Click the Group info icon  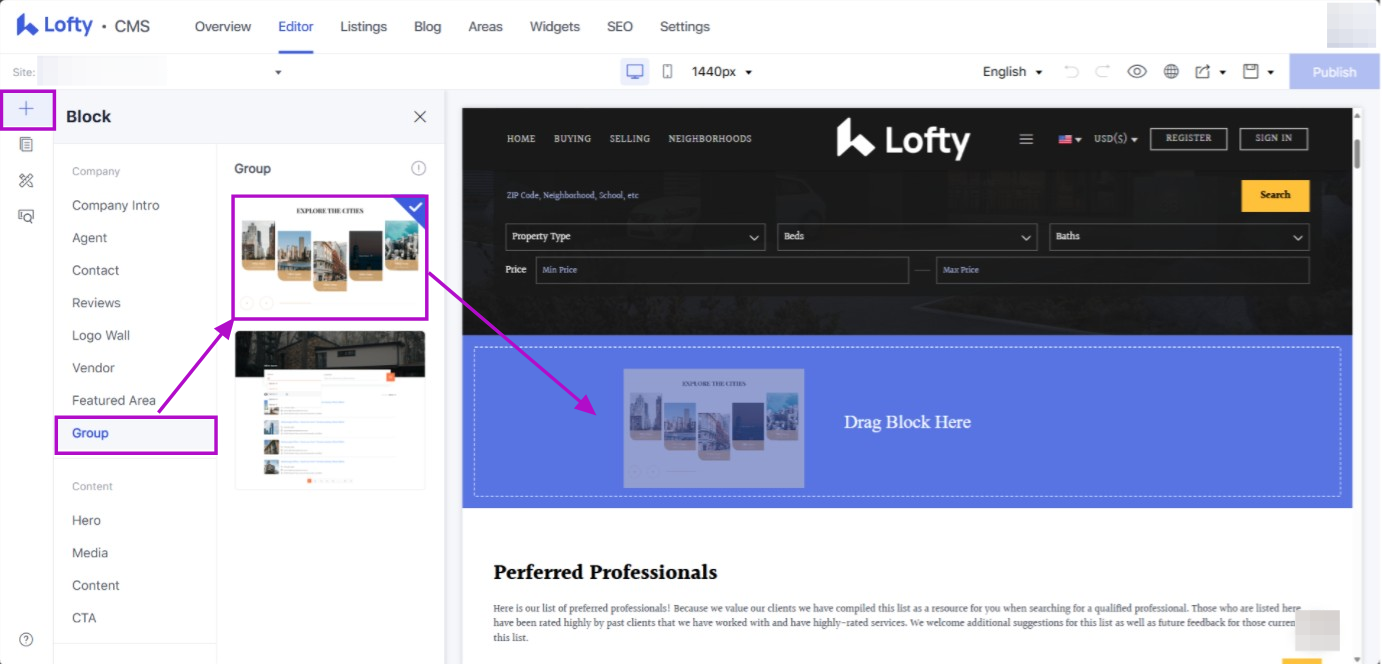[419, 169]
